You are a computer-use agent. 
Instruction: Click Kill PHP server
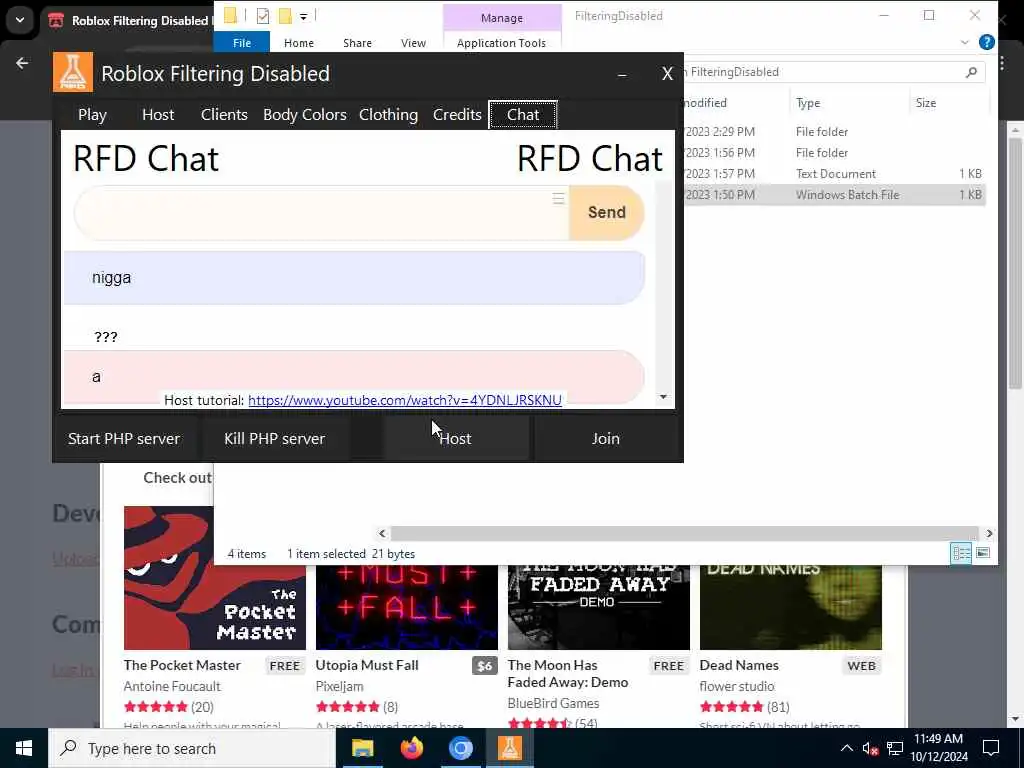click(x=274, y=439)
